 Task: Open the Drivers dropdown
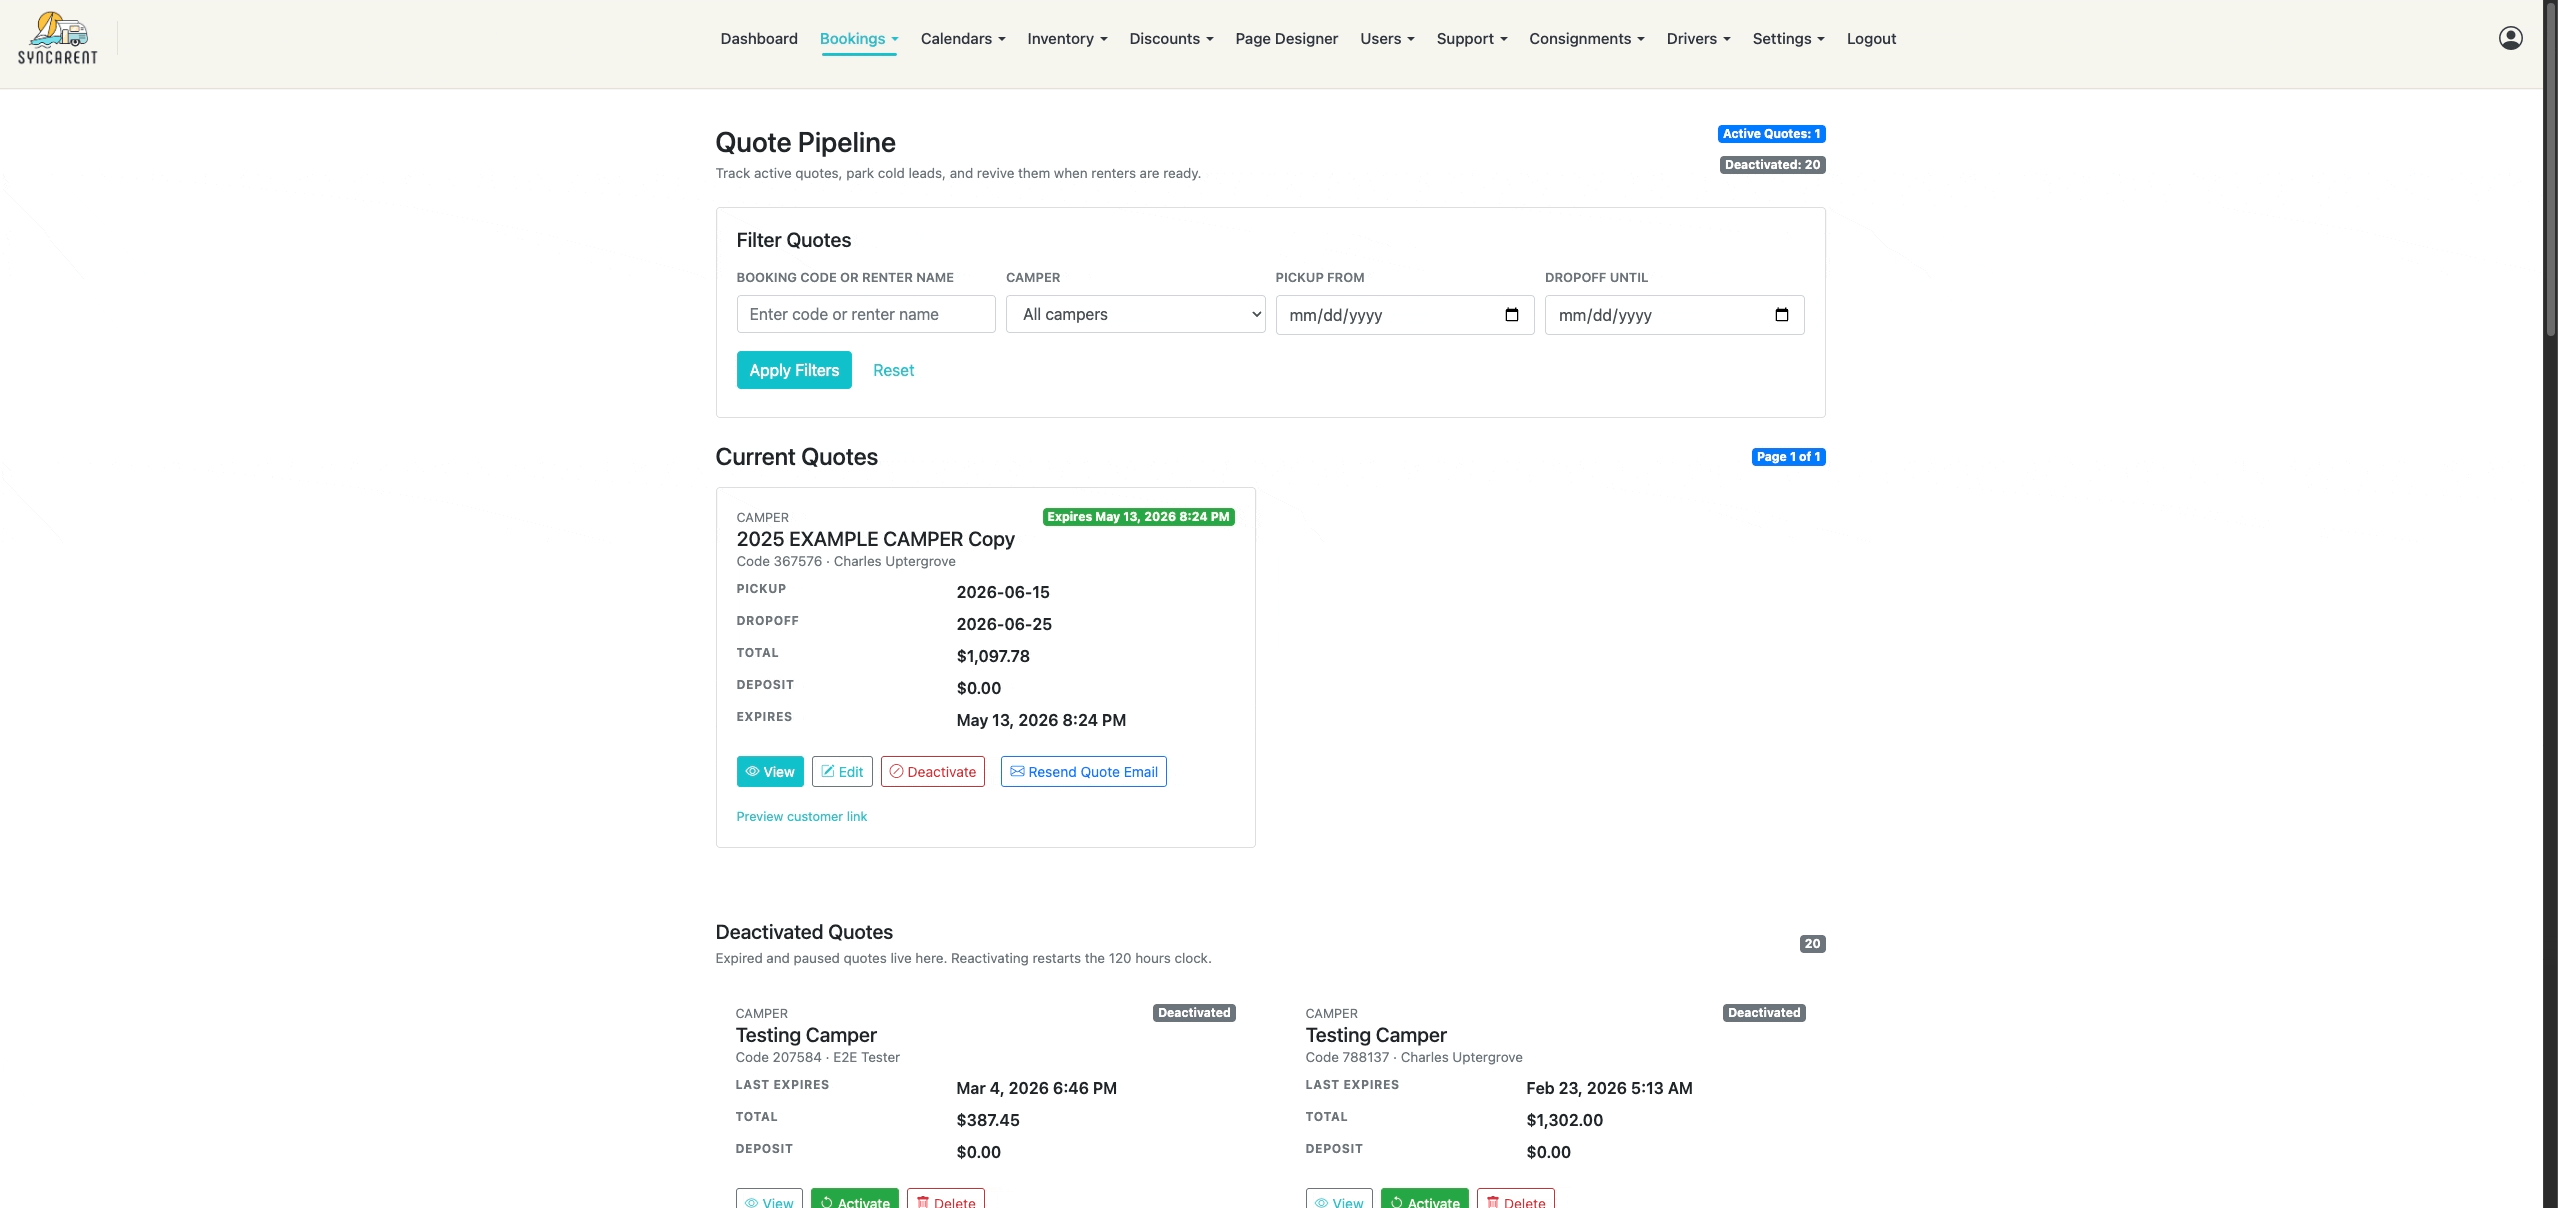point(1698,39)
